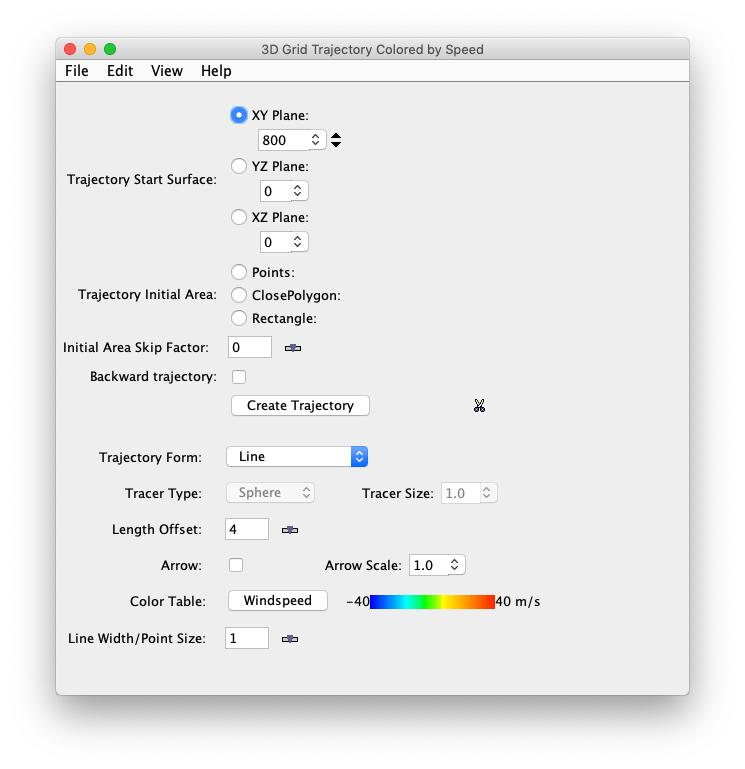Select the YZ Plane radio button
This screenshot has height=769, width=745.
[x=239, y=166]
